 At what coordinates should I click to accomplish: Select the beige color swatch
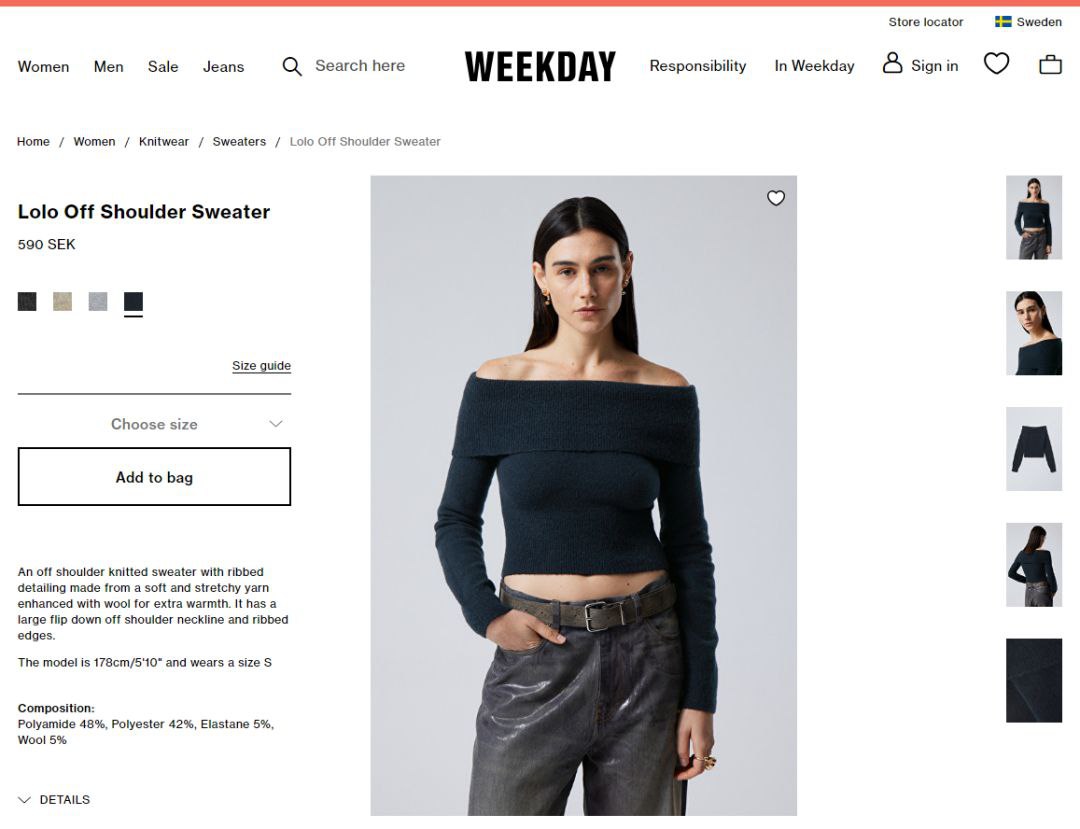tap(63, 302)
